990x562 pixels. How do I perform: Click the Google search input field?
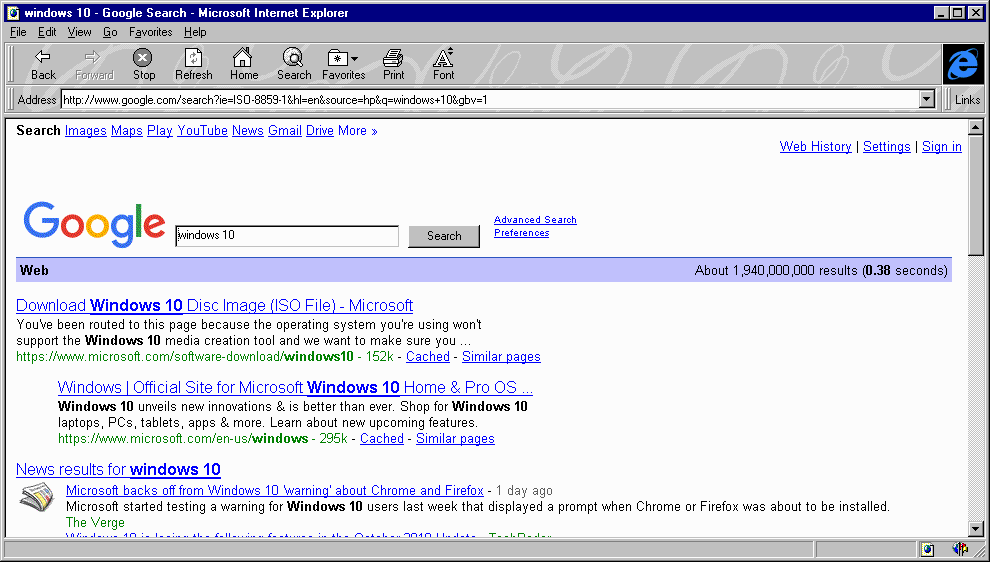coord(287,236)
